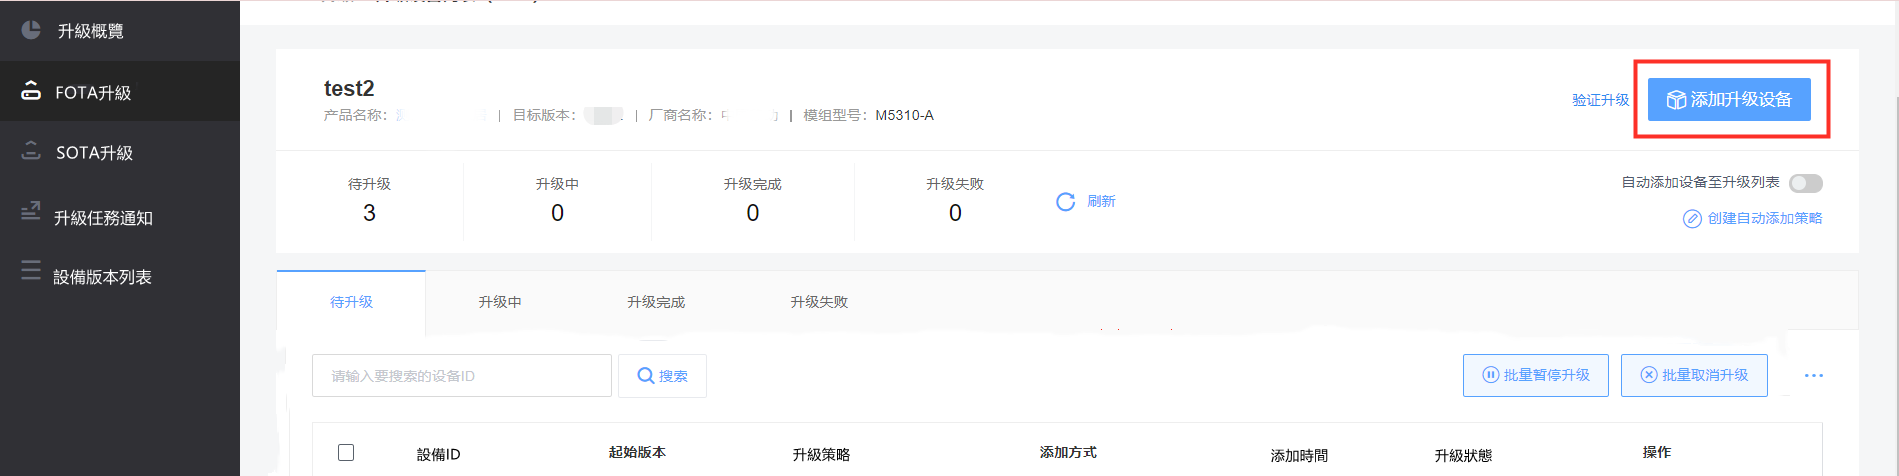
Task: Check the select-all checkbox in table header
Action: point(346,453)
